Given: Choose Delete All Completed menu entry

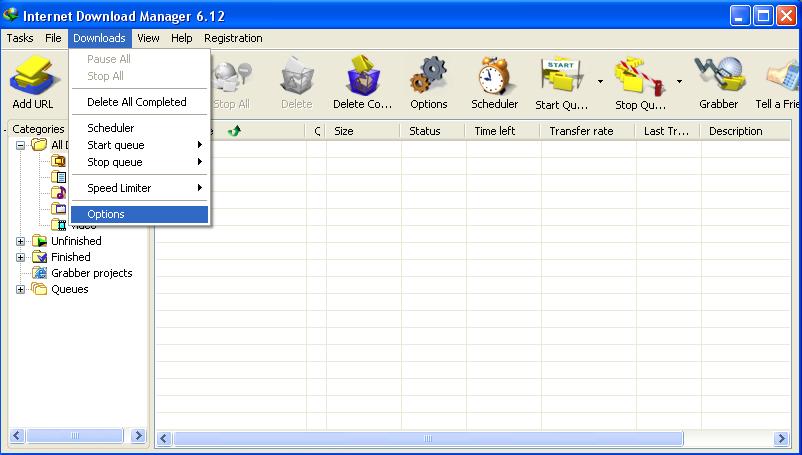Looking at the screenshot, I should [x=140, y=102].
